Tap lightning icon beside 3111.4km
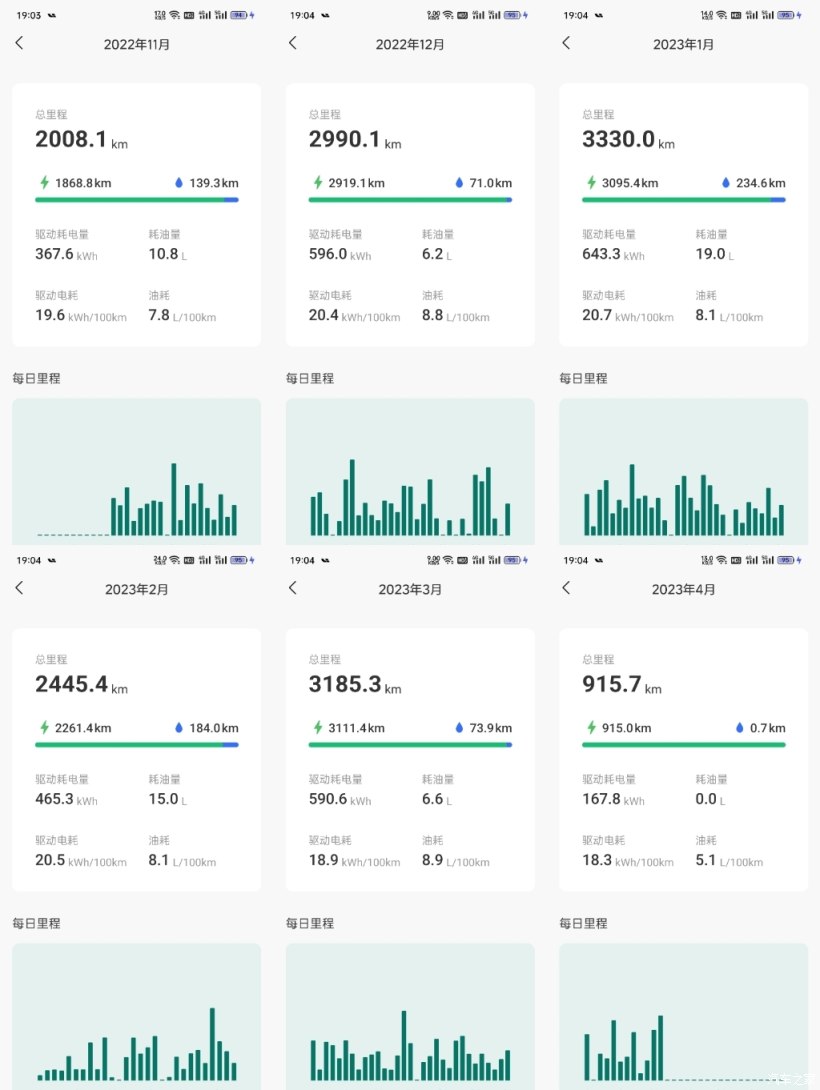Image resolution: width=820 pixels, height=1090 pixels. pos(318,727)
